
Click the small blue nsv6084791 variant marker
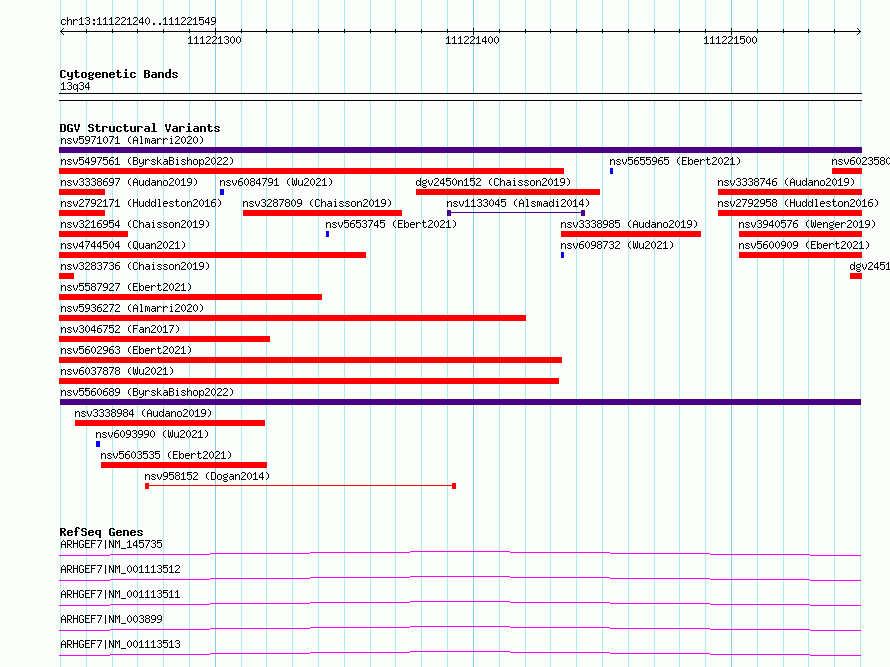pos(222,192)
